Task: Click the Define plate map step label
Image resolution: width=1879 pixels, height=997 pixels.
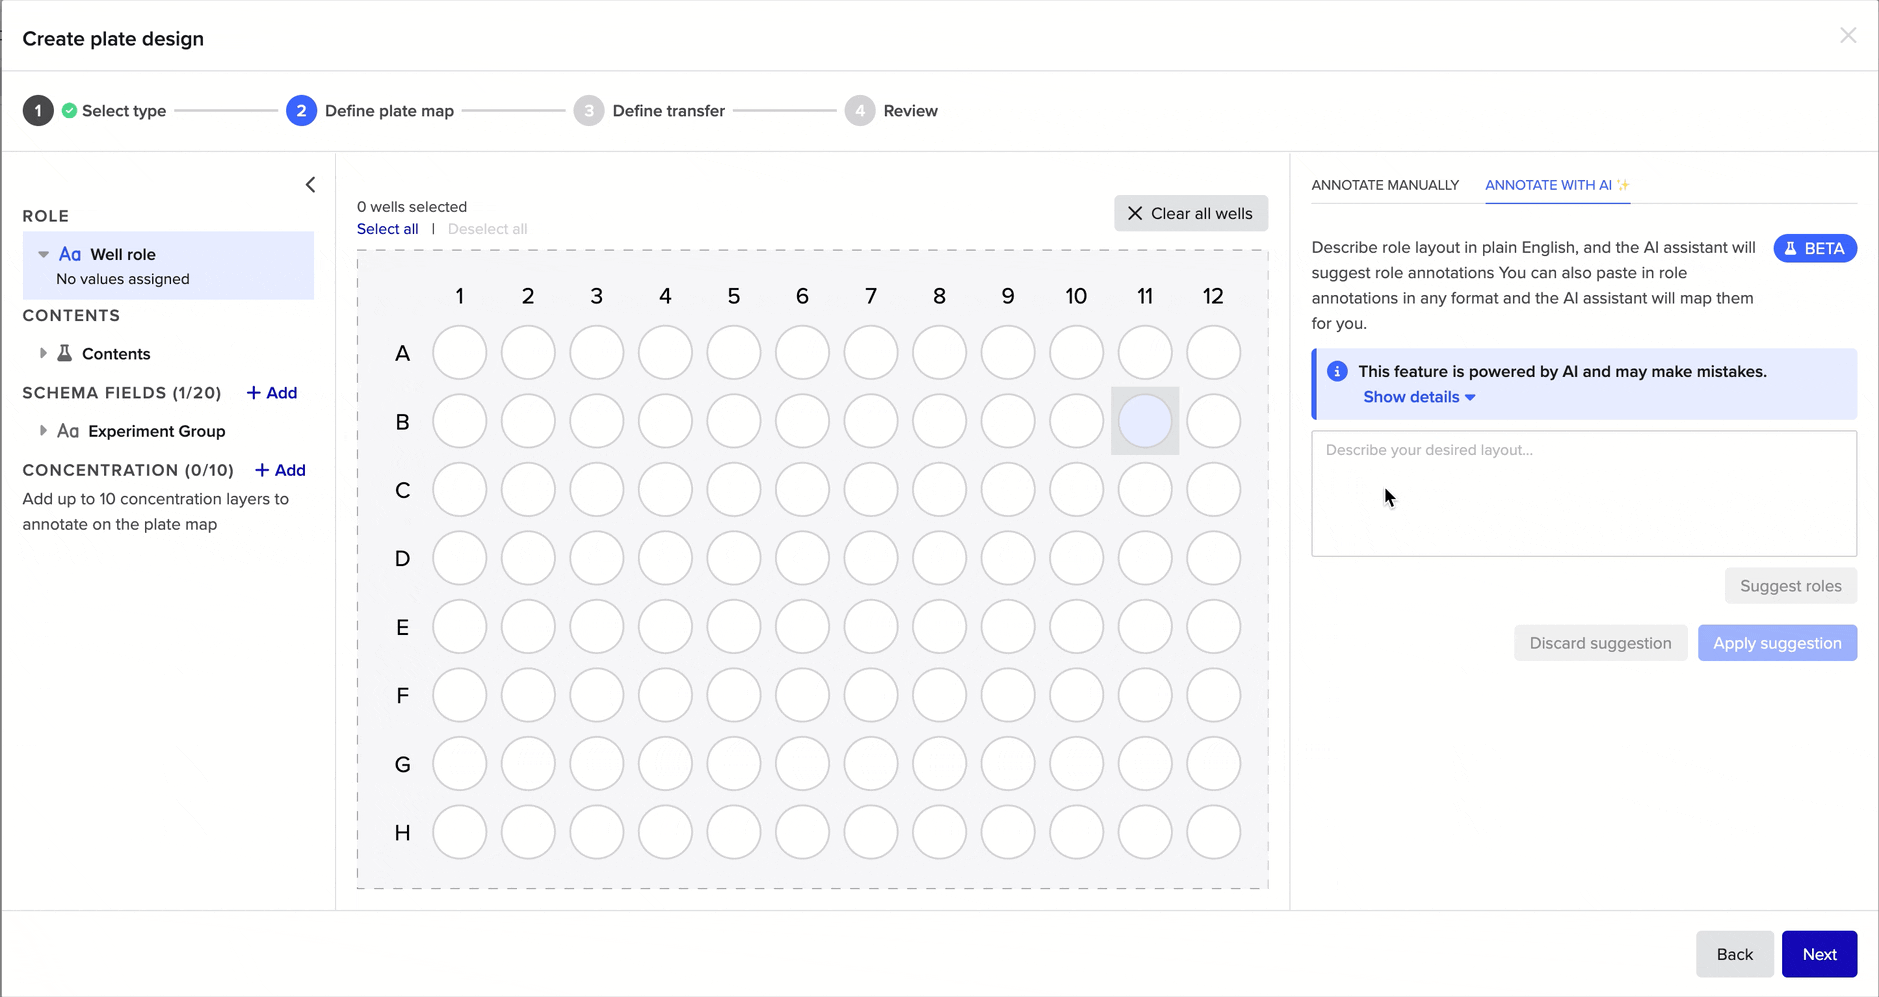Action: click(389, 111)
